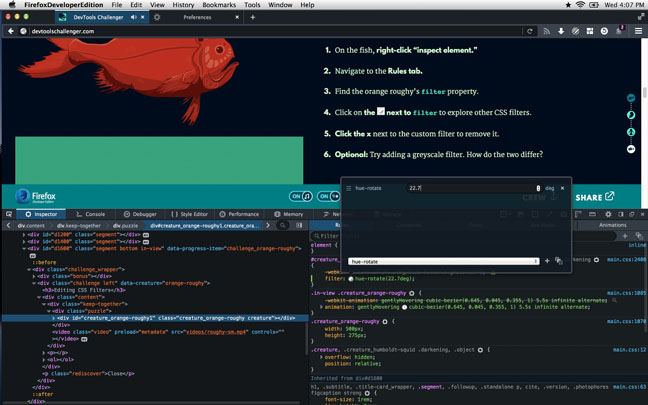The image size is (648, 405).
Task: Click the filter swatch next to hue-rotate(22.7deg)
Action: click(x=351, y=279)
